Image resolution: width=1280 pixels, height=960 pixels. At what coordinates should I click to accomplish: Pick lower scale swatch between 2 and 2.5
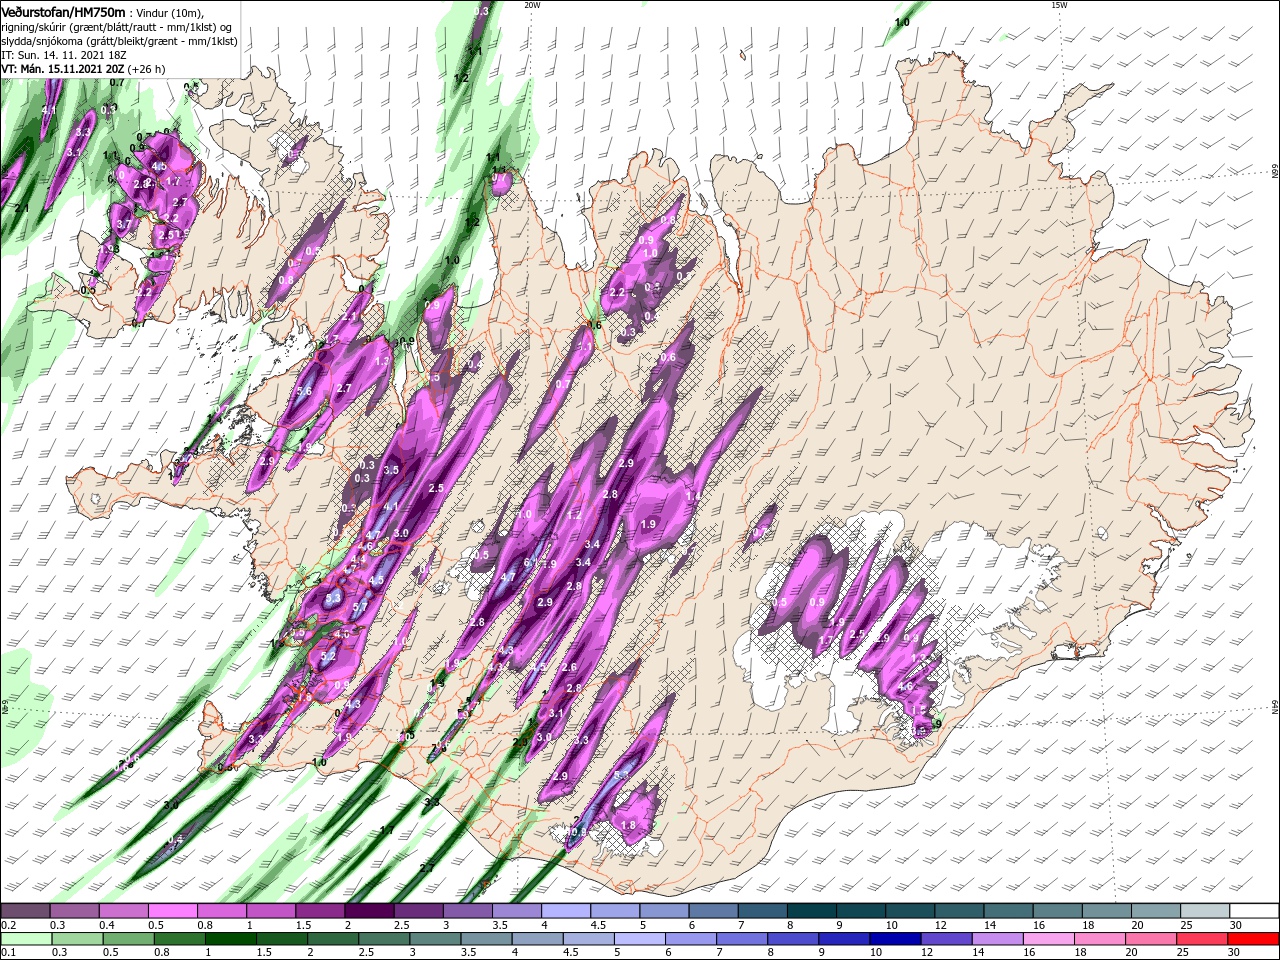[332, 939]
